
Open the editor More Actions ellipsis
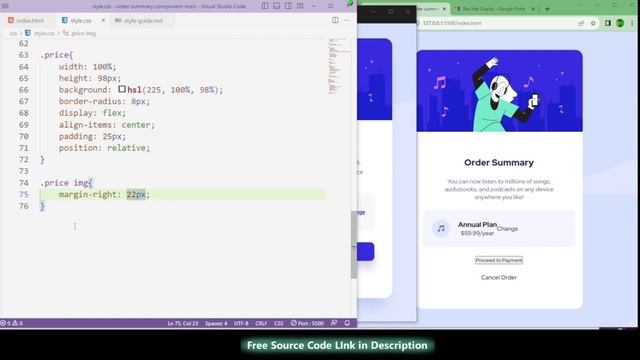(347, 20)
